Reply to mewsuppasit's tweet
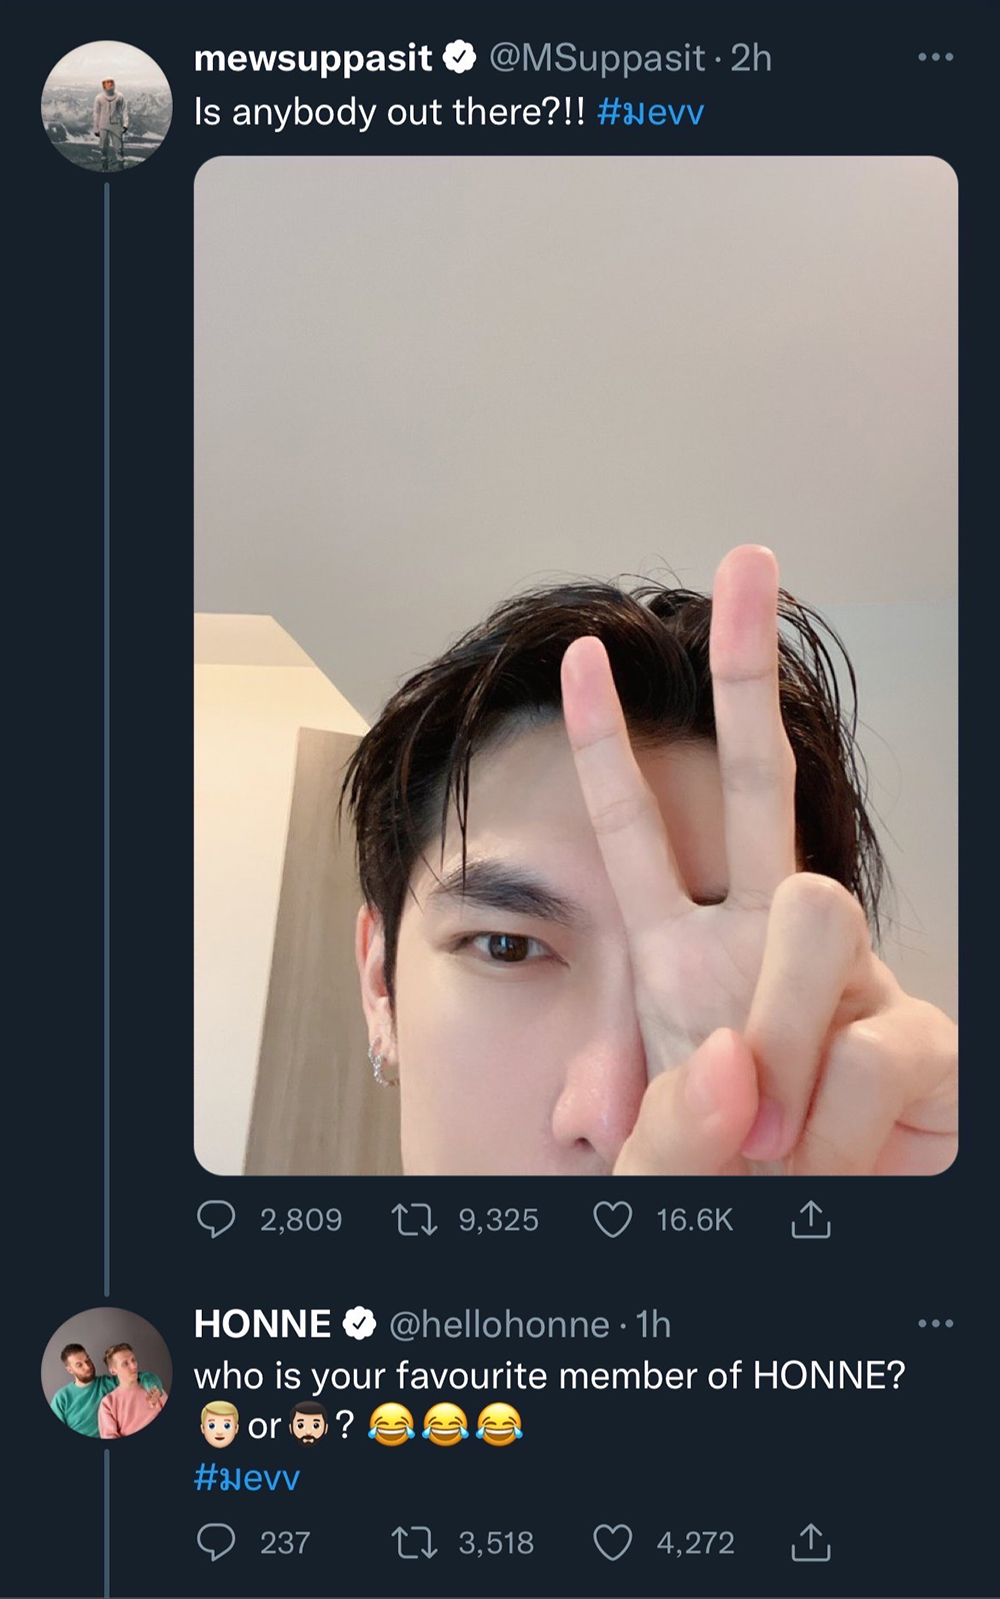 (216, 1219)
